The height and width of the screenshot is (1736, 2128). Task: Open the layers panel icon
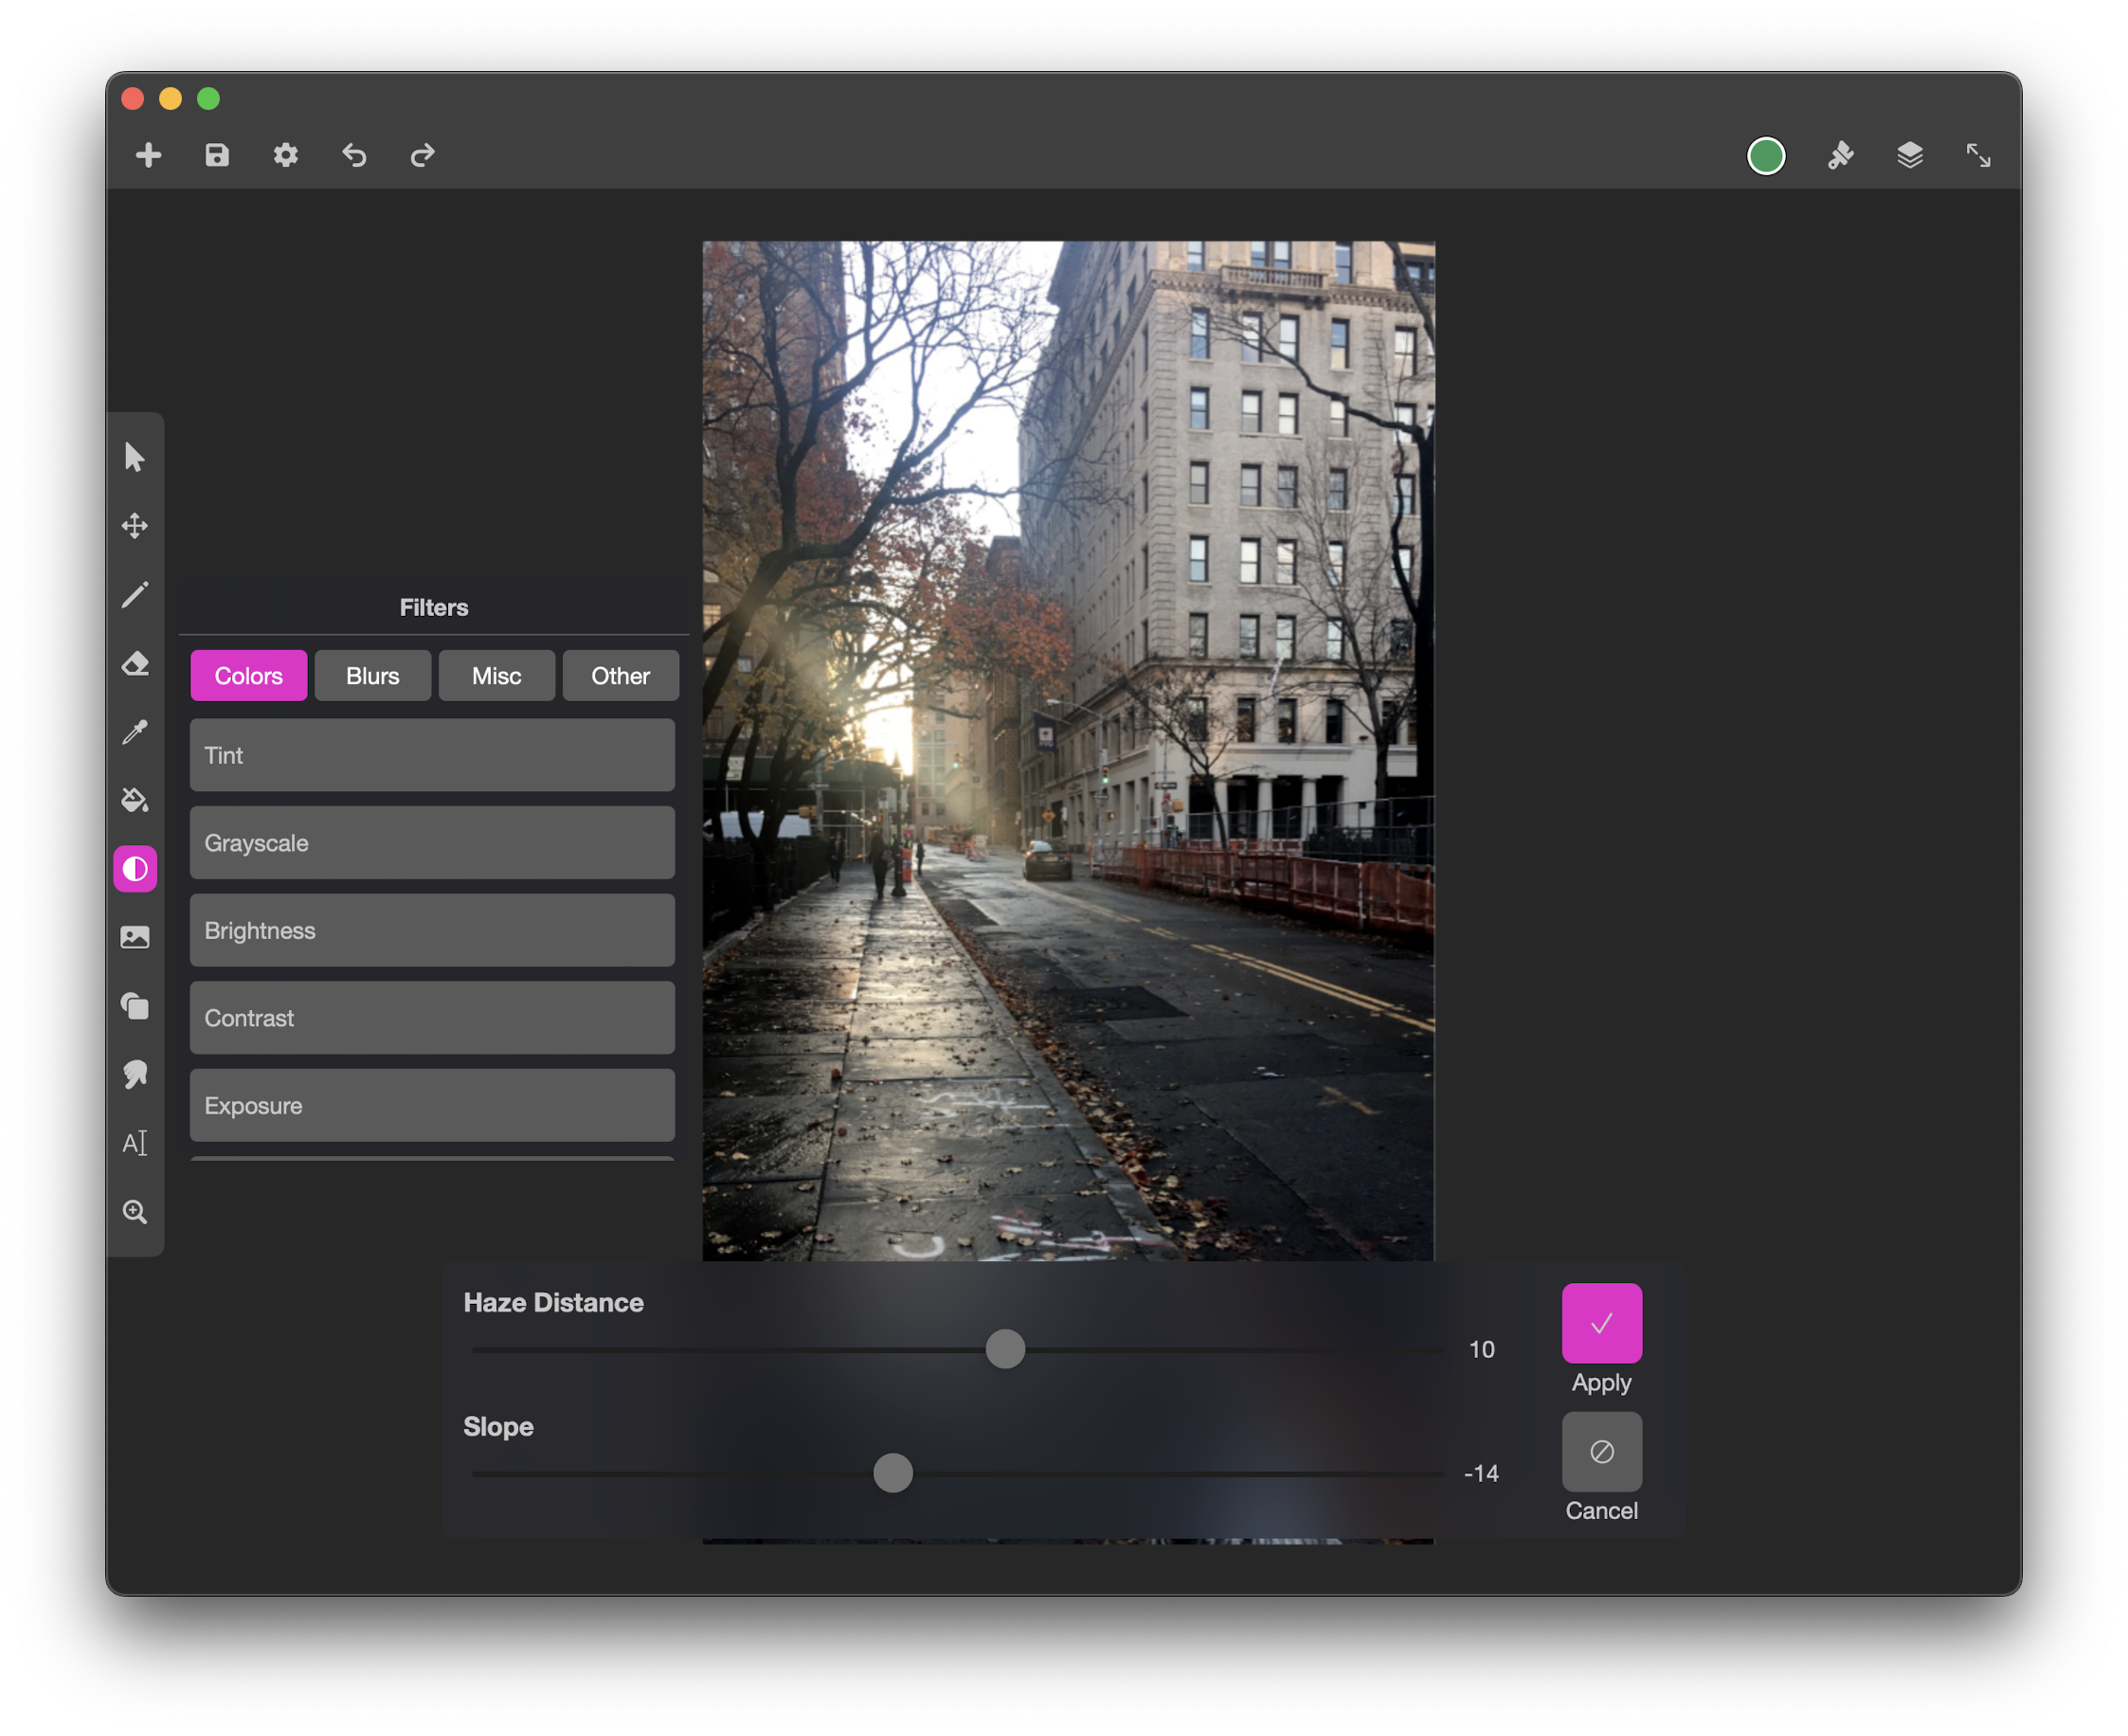(1909, 155)
